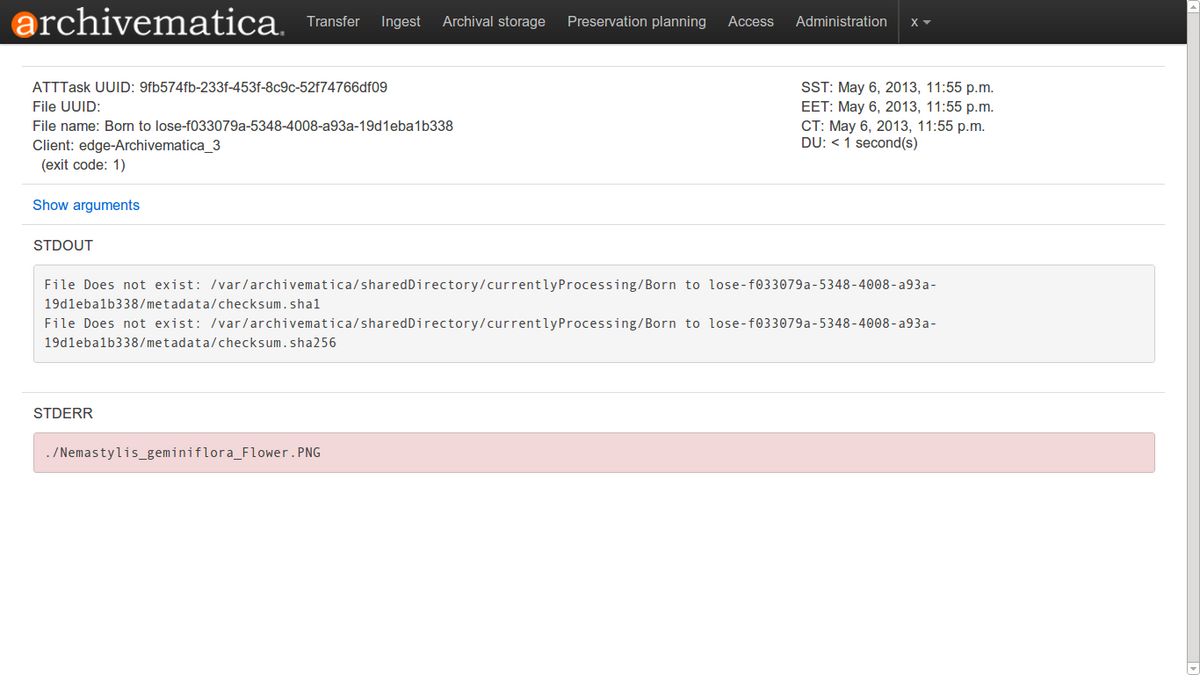The height and width of the screenshot is (675, 1200).
Task: Select the Nemastylis_geminiflora_Flower.PNG error text
Action: [x=182, y=452]
